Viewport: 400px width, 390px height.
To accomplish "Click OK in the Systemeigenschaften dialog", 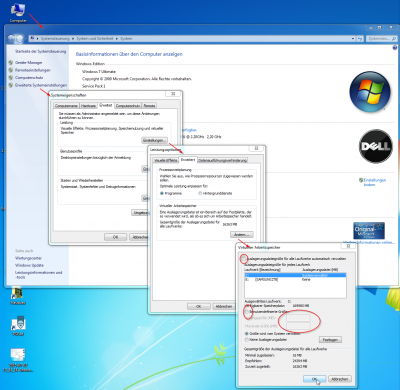I will pyautogui.click(x=115, y=237).
